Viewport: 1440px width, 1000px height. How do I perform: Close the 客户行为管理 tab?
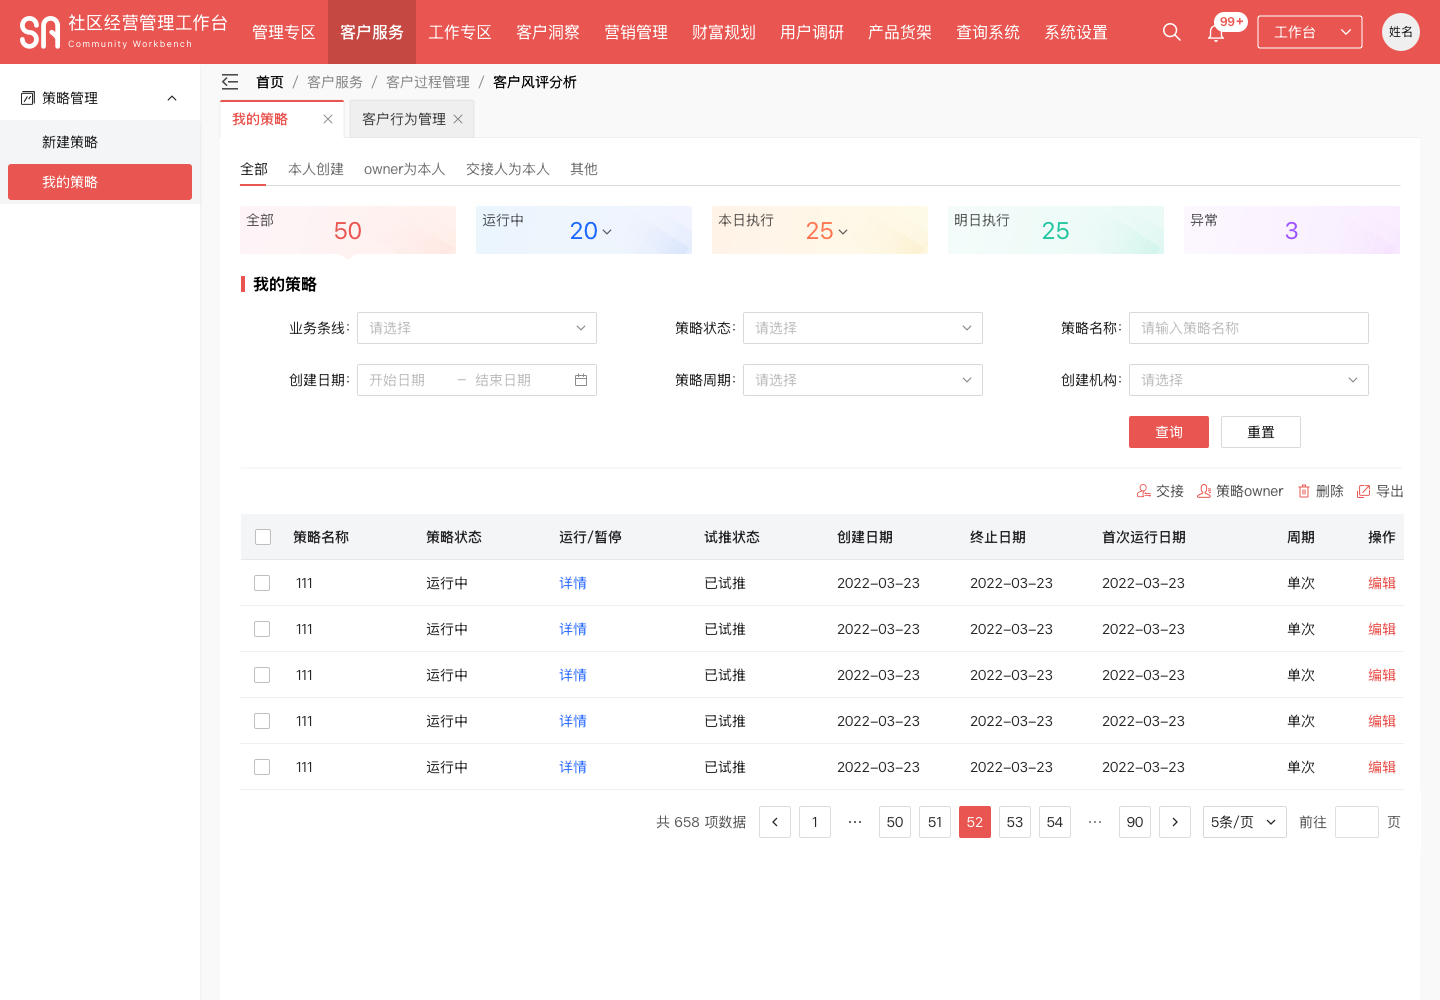(x=458, y=119)
